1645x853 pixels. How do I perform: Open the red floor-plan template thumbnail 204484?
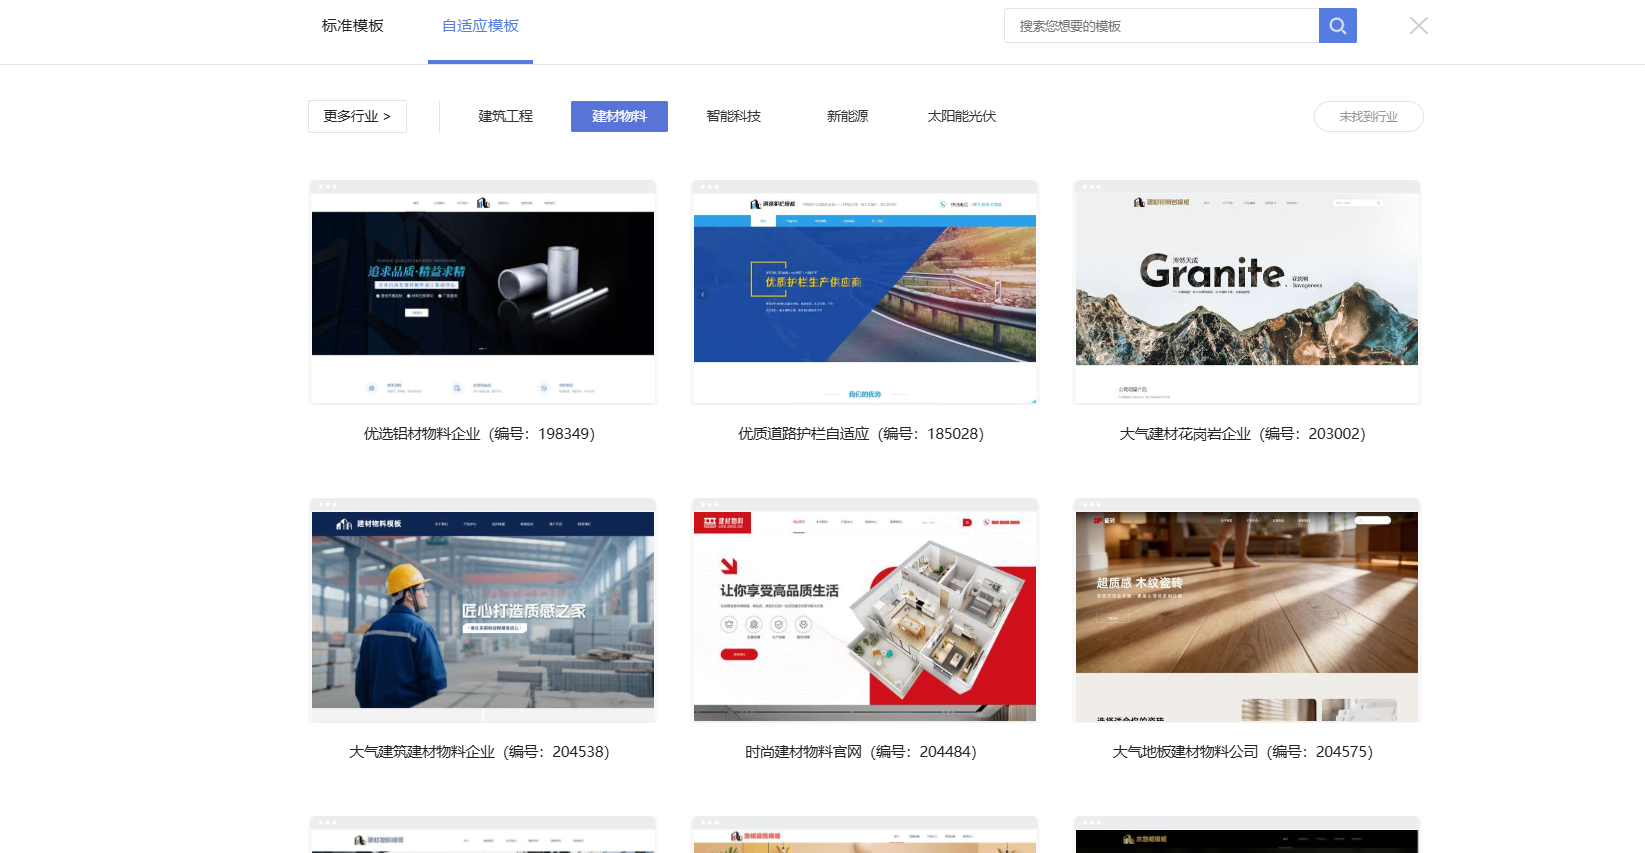point(865,610)
